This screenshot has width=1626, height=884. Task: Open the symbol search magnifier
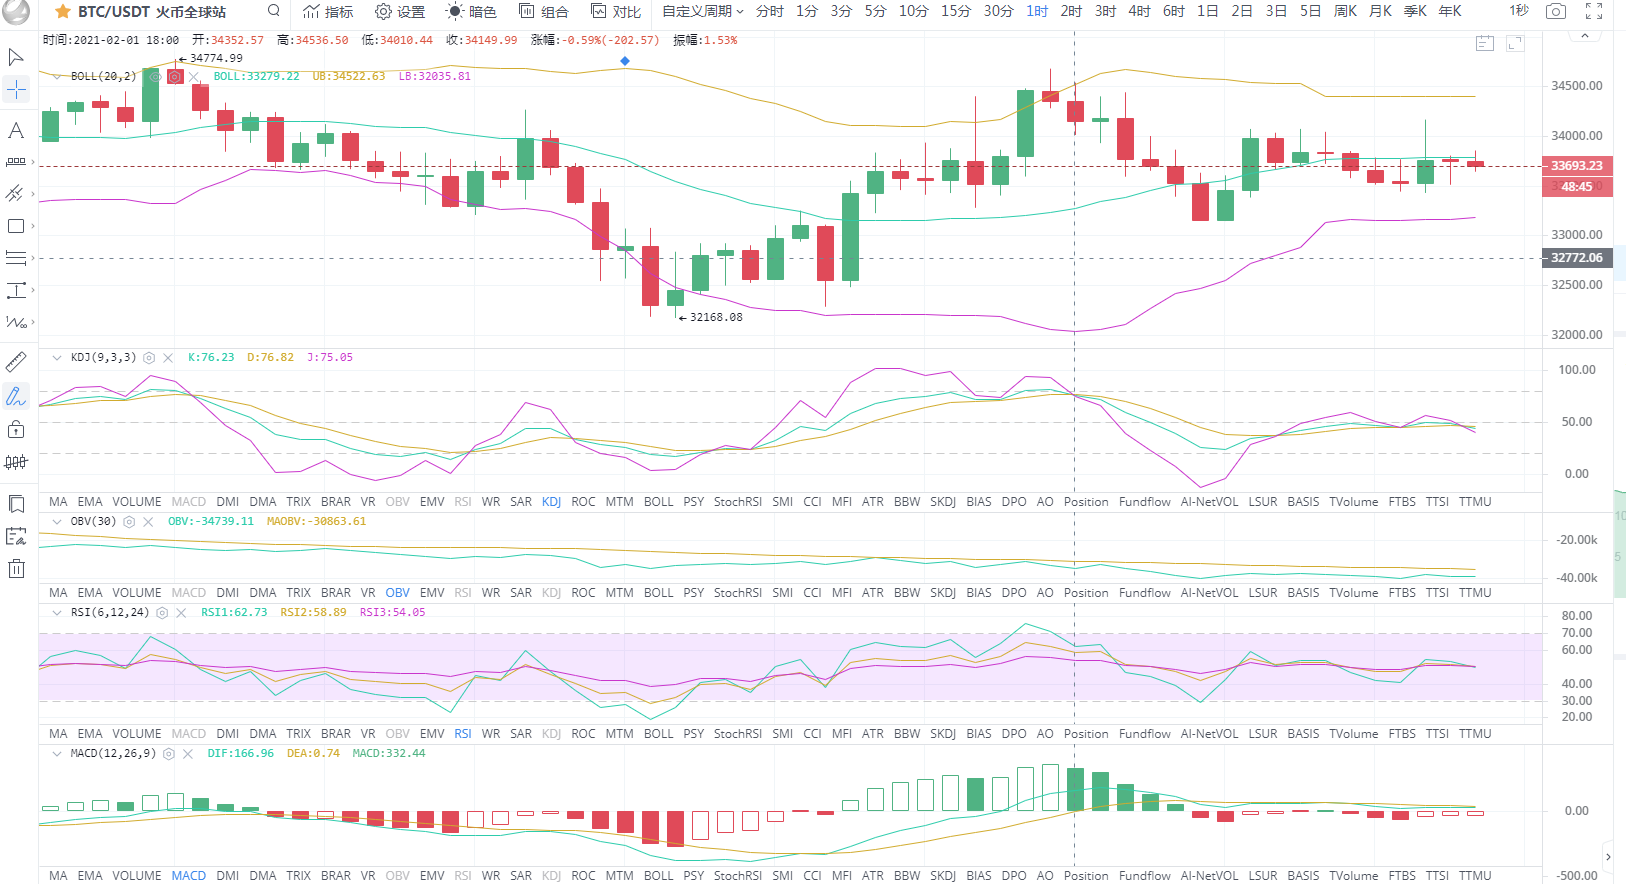click(274, 11)
